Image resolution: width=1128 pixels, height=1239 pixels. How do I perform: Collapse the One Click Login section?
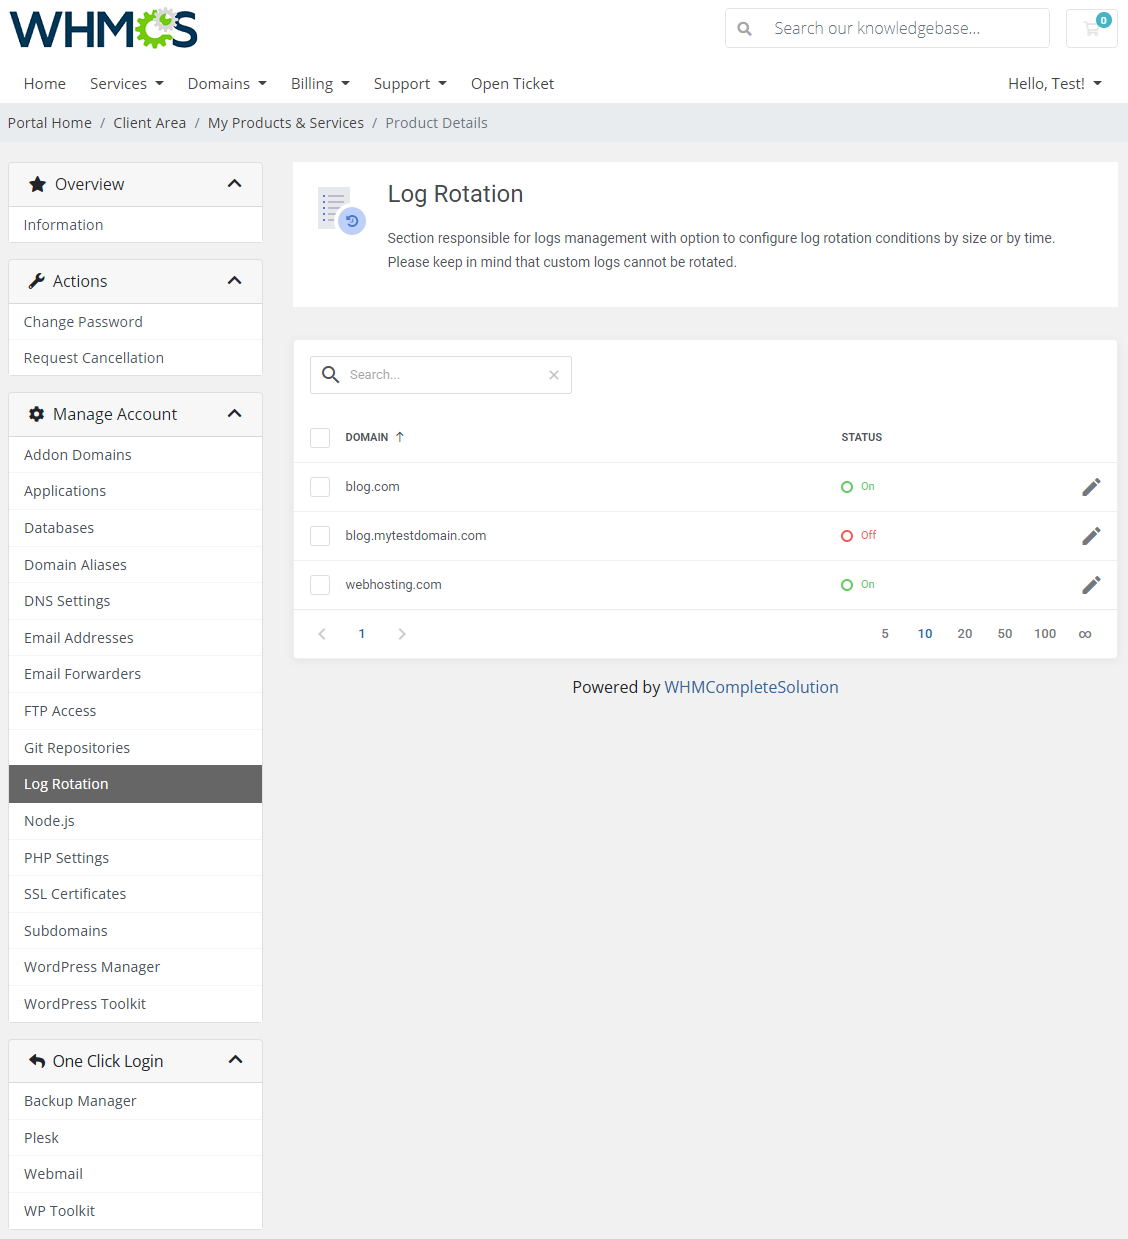pyautogui.click(x=236, y=1060)
